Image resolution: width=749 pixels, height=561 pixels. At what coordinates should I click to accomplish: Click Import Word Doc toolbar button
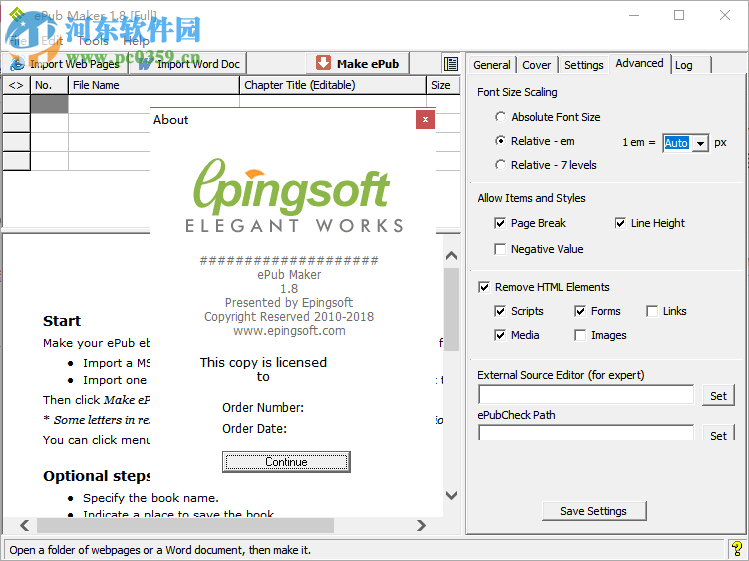pyautogui.click(x=188, y=64)
